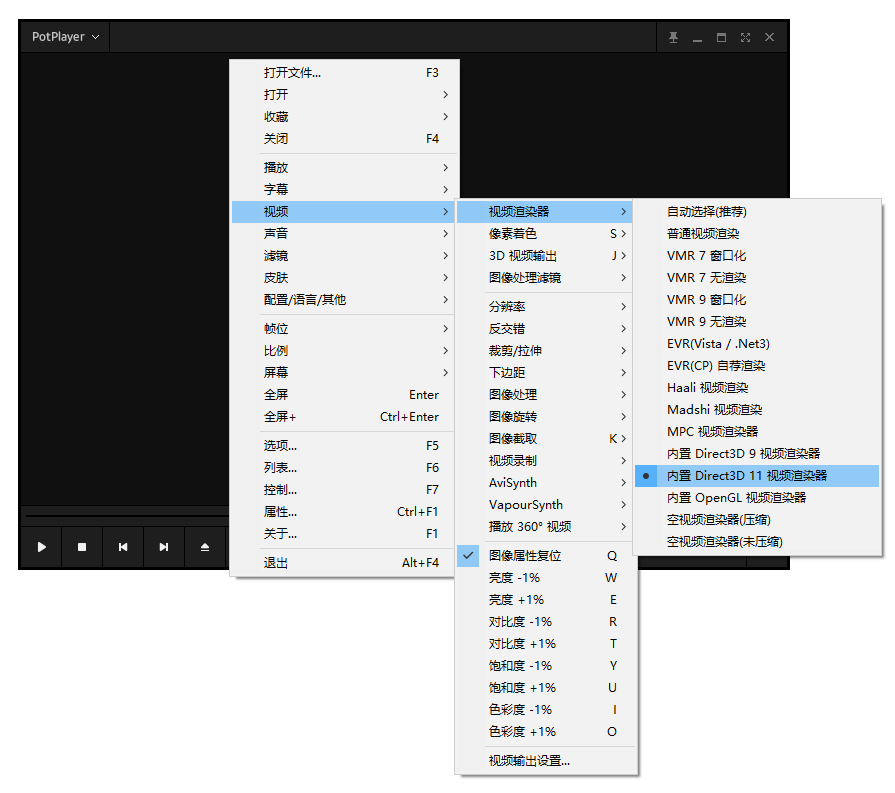The height and width of the screenshot is (793, 895).
Task: Click the eject/open file icon
Action: (x=205, y=547)
